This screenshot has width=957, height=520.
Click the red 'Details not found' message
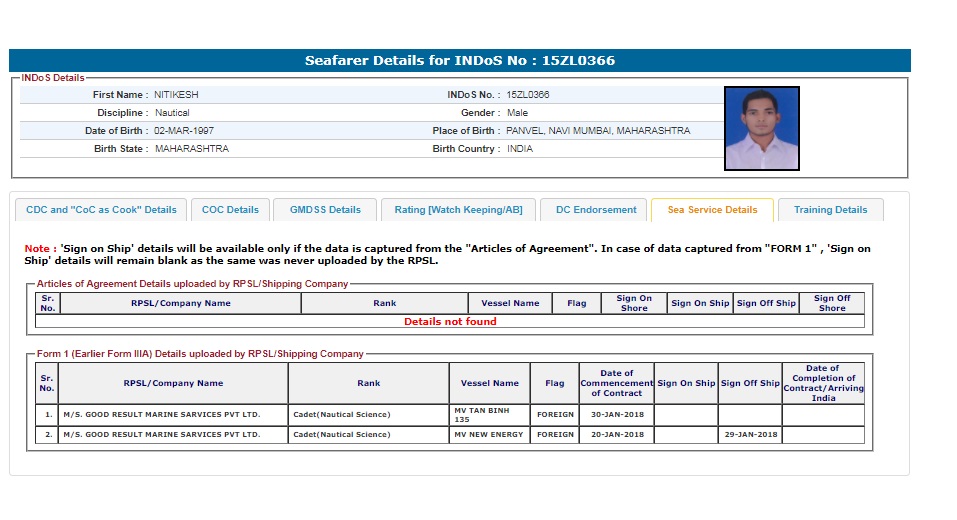pos(450,322)
